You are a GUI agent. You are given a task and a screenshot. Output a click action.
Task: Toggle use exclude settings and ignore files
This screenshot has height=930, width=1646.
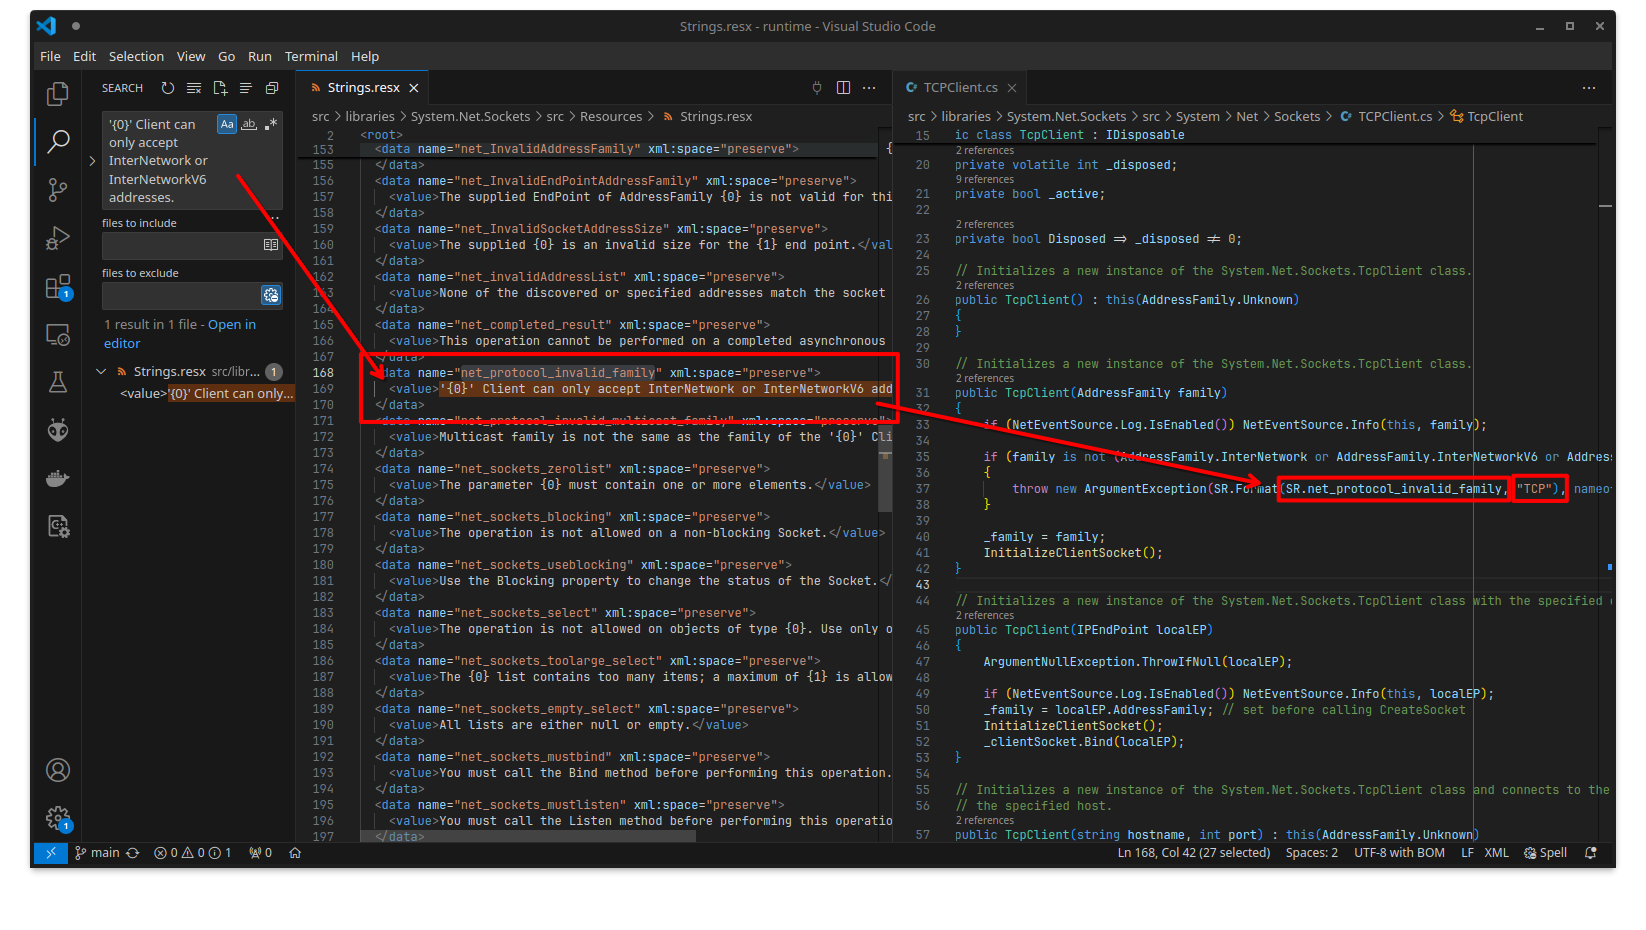pyautogui.click(x=271, y=295)
